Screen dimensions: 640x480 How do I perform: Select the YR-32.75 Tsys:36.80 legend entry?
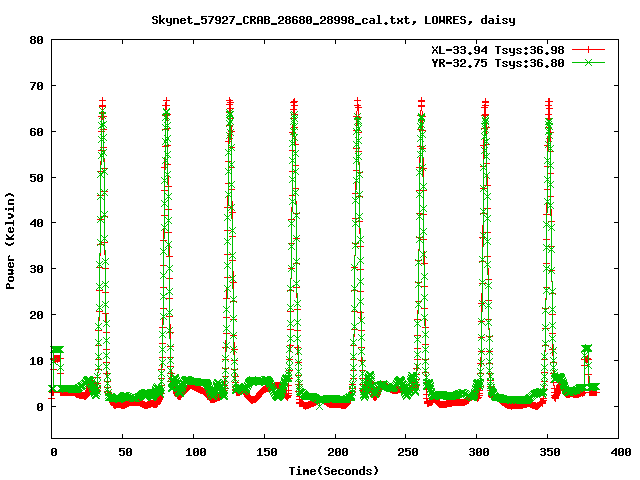click(498, 63)
